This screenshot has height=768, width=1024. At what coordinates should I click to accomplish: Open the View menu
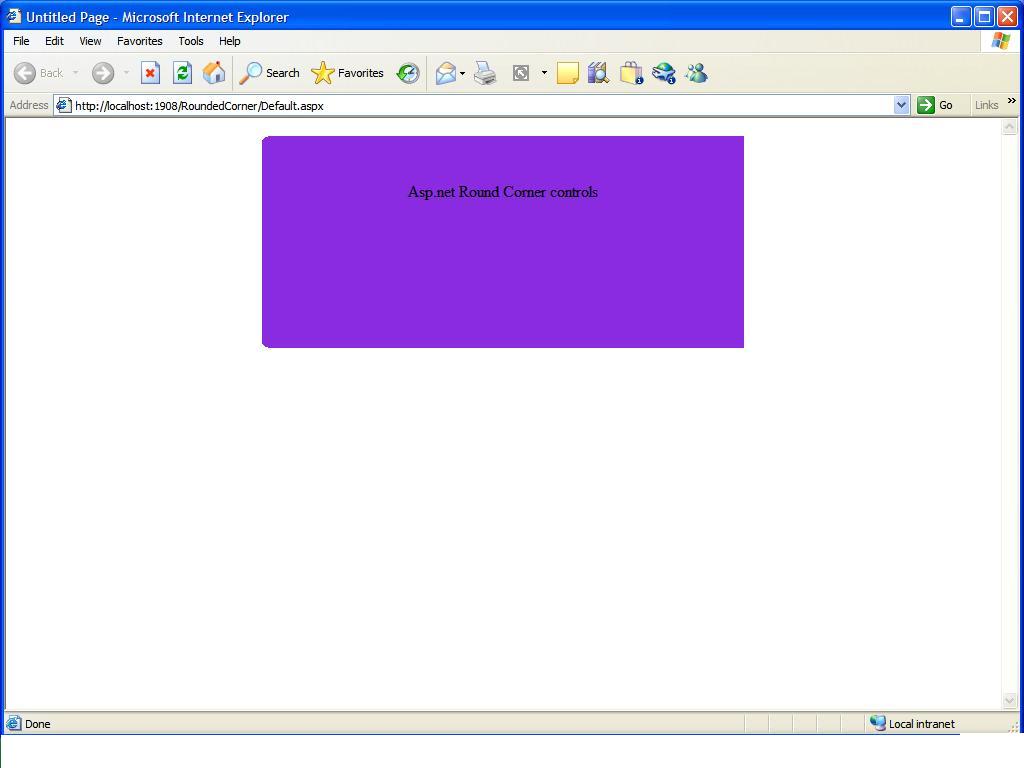[x=90, y=41]
